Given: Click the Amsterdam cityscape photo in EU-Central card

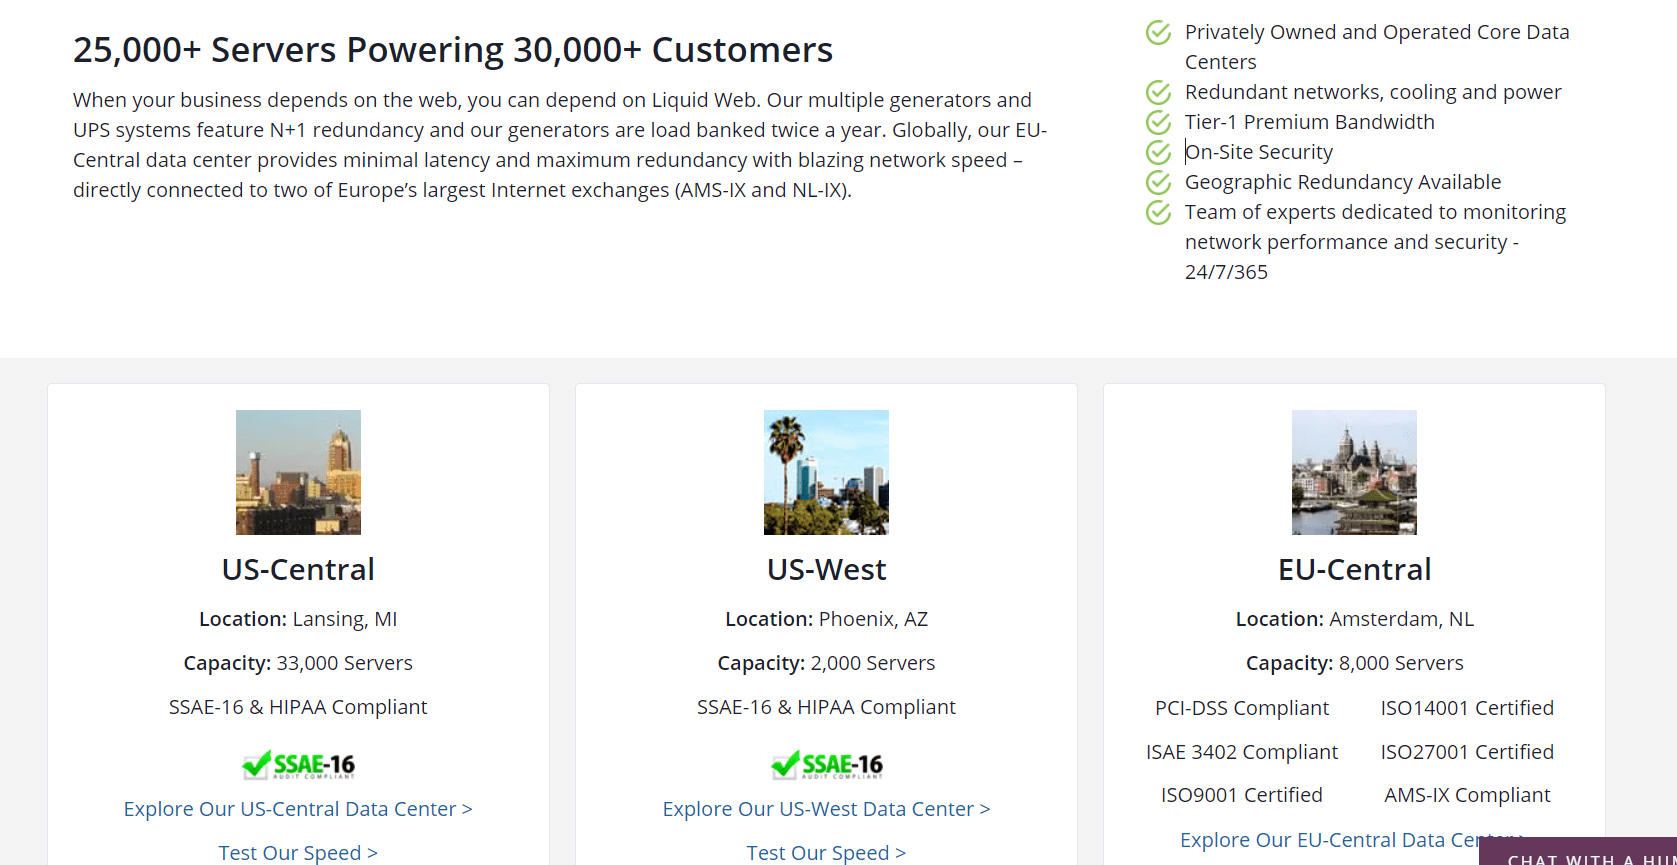Looking at the screenshot, I should pyautogui.click(x=1354, y=472).
